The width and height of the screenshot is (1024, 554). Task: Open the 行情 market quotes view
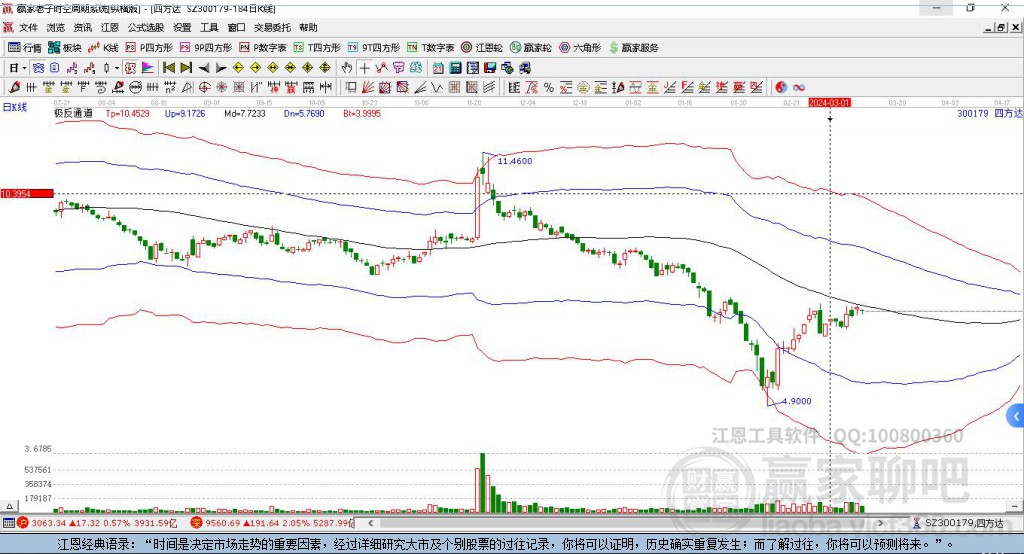tap(24, 48)
